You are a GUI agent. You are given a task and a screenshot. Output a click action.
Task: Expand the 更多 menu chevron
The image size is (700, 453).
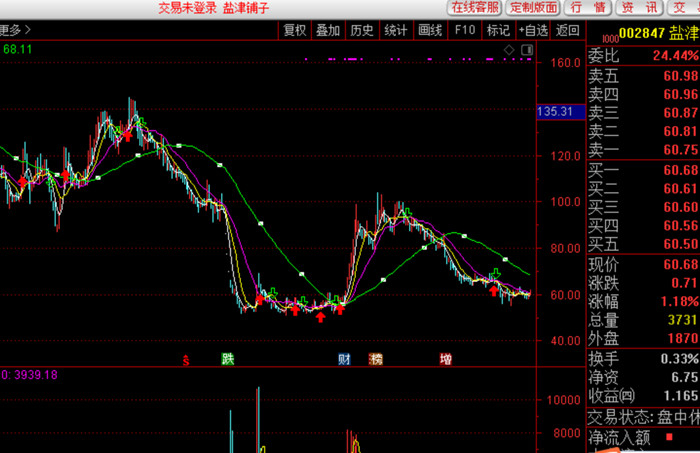click(x=28, y=30)
